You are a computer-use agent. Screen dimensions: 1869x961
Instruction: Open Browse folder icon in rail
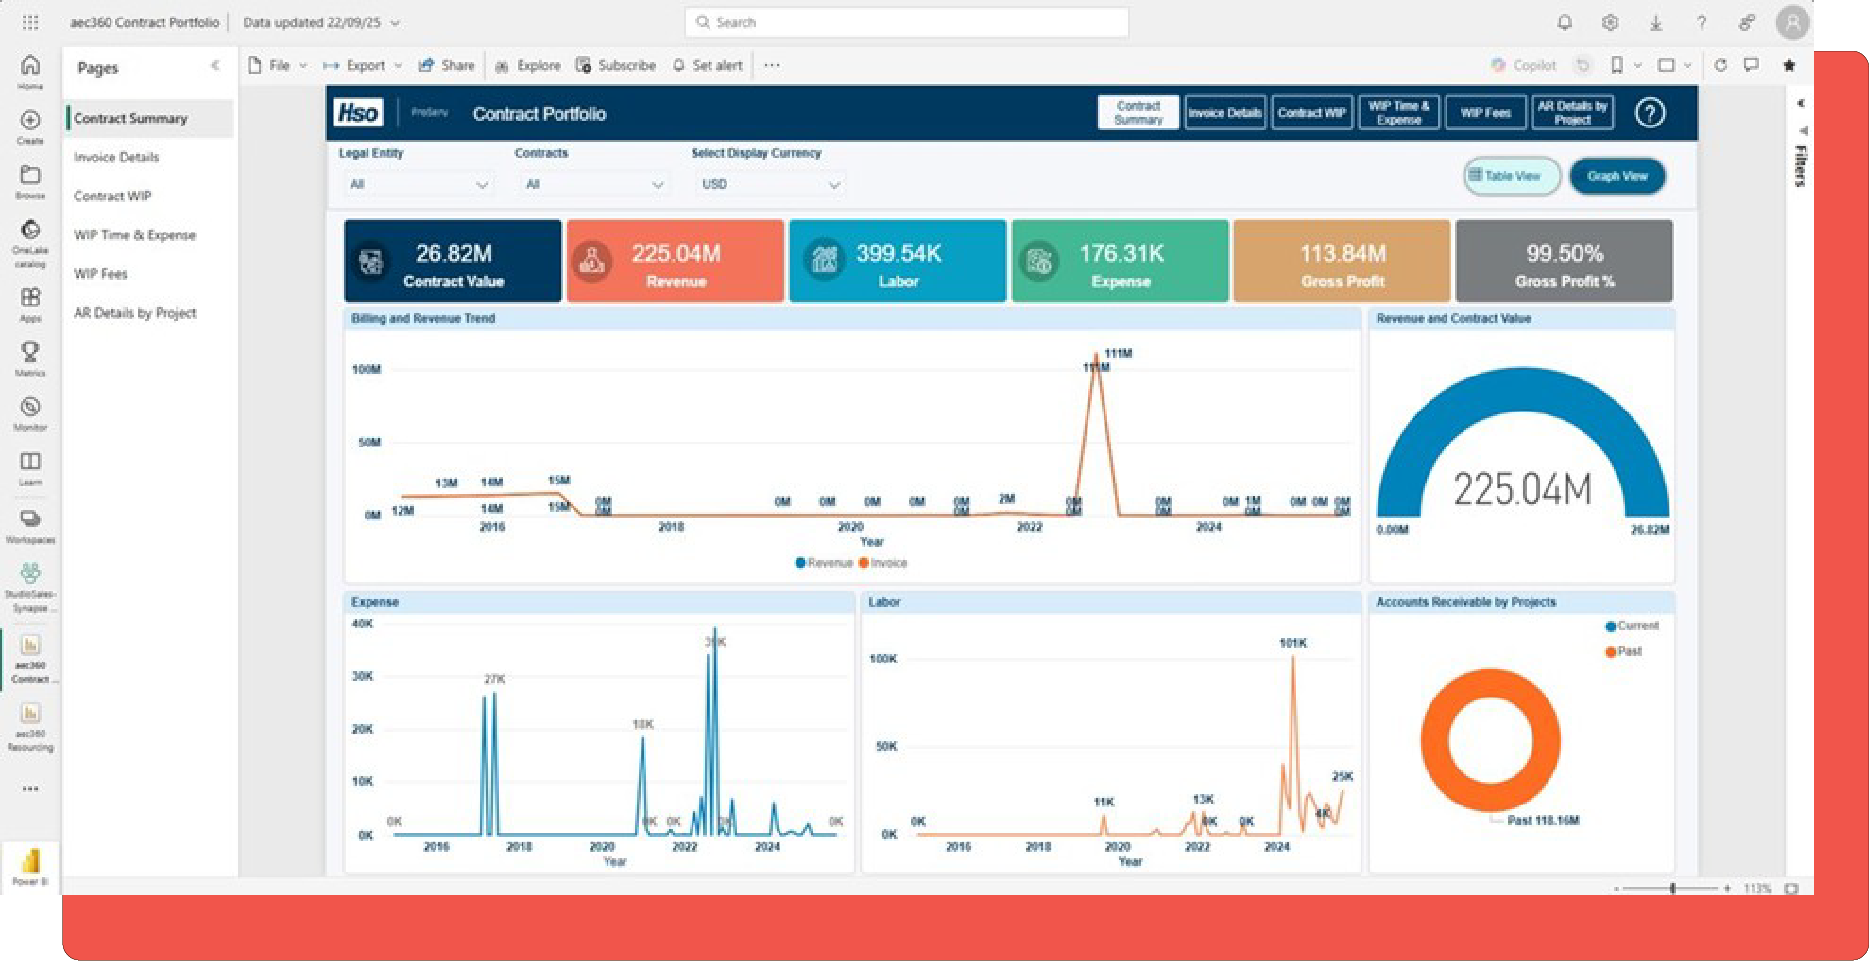coord(31,181)
